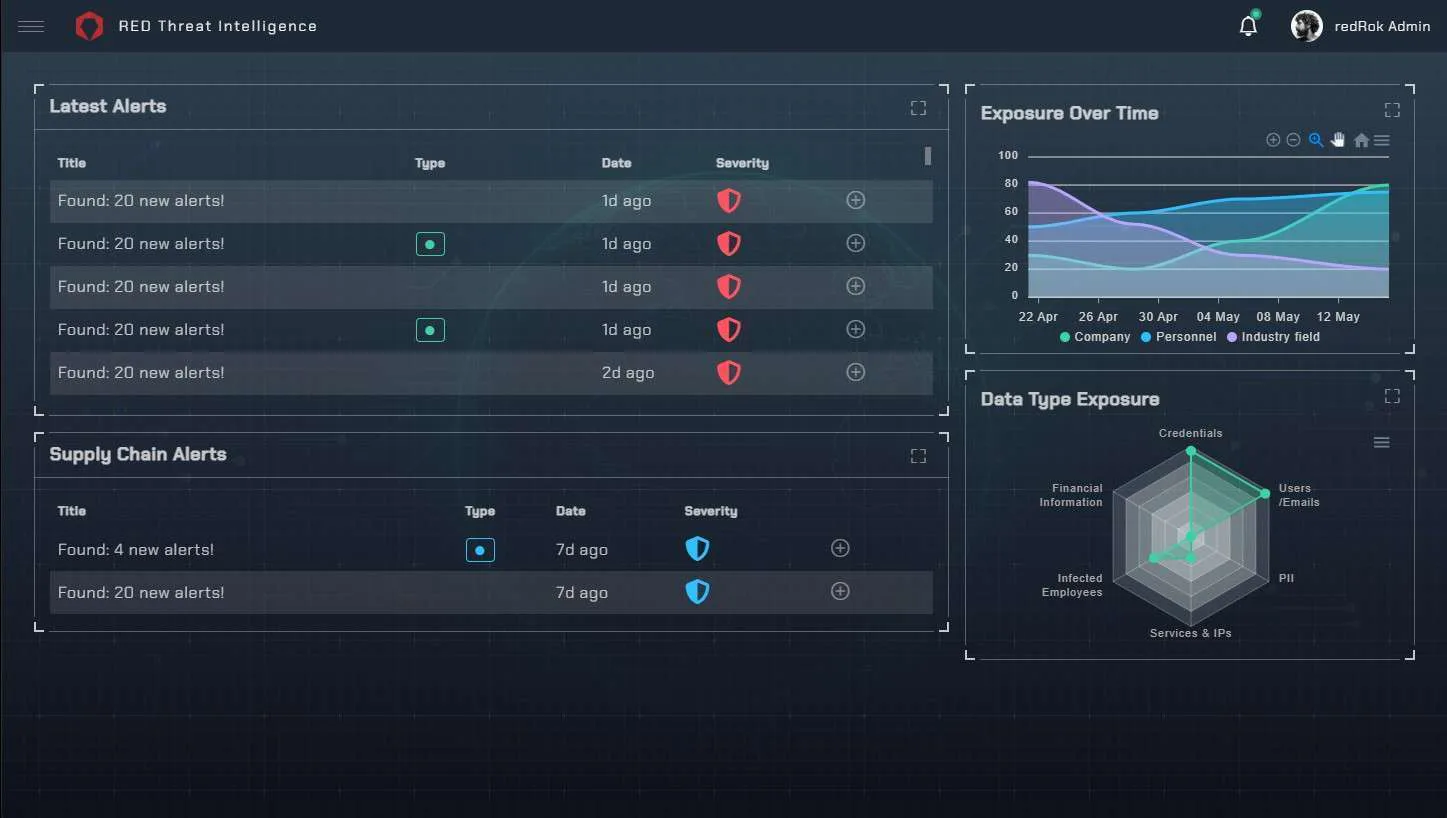Image resolution: width=1447 pixels, height=818 pixels.
Task: Expand the 2d ago alert with plus
Action: [x=855, y=372]
